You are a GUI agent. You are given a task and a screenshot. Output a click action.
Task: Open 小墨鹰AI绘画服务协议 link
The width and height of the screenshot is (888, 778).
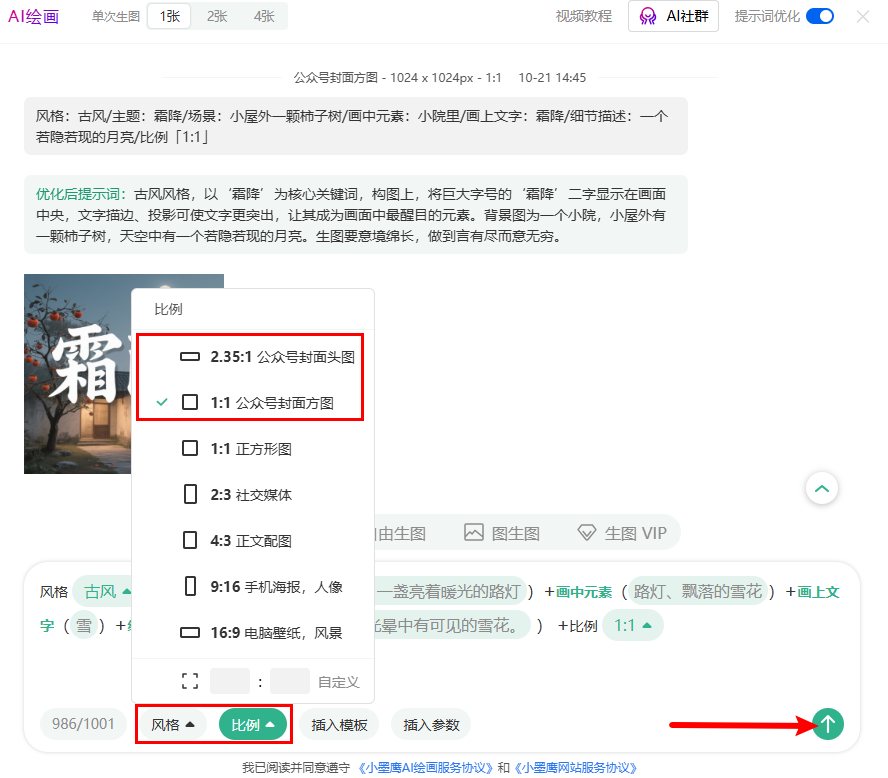point(425,768)
